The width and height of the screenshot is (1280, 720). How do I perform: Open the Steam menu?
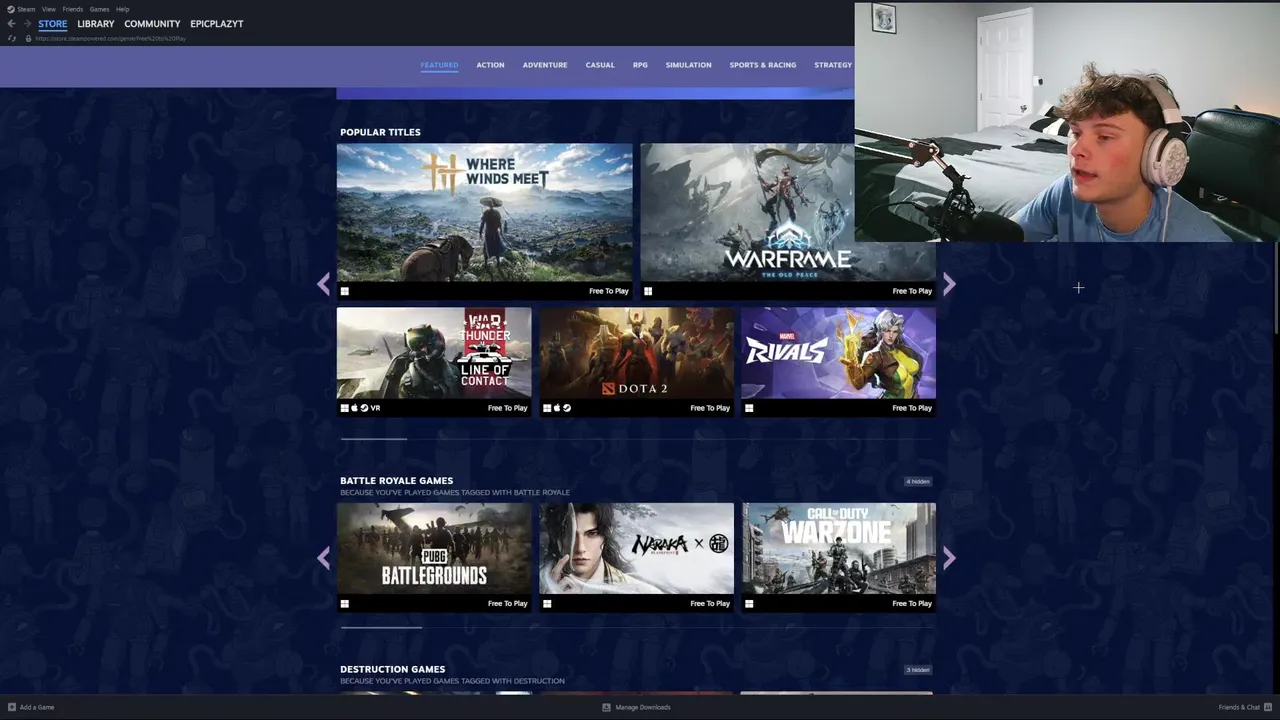tap(26, 9)
